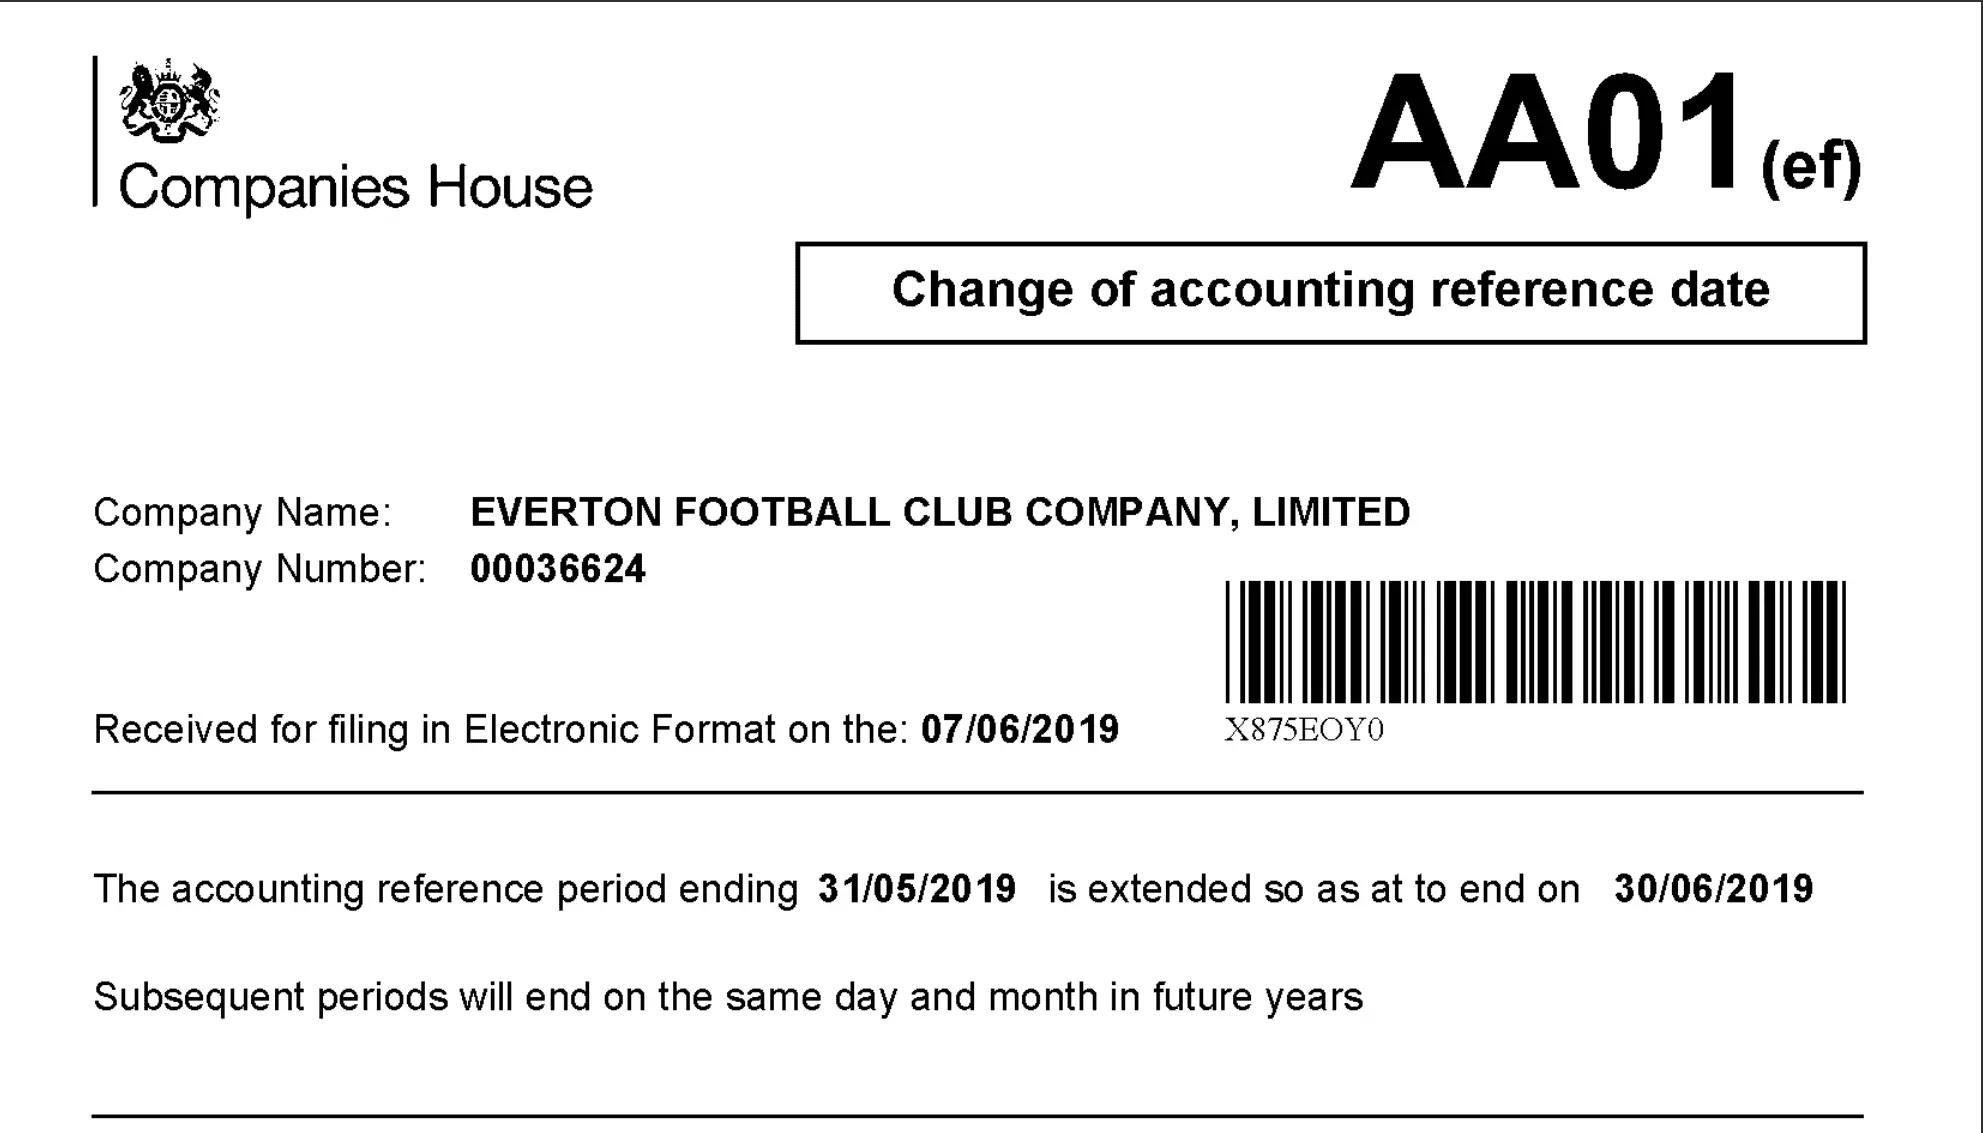The image size is (1983, 1133).
Task: Click the barcode reference X875EOY0
Action: click(x=1304, y=731)
